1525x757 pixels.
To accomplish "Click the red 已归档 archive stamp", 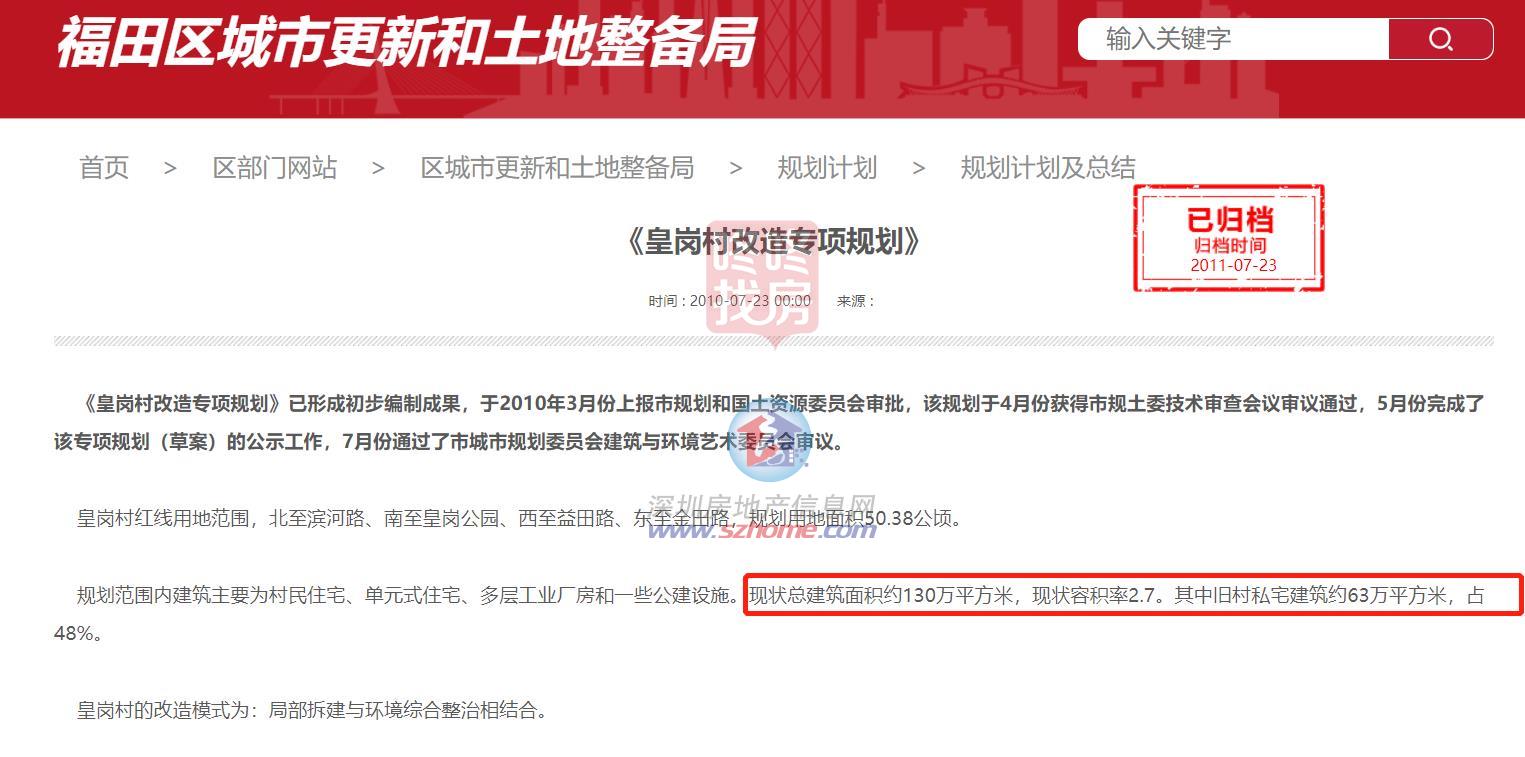I will [x=1229, y=238].
